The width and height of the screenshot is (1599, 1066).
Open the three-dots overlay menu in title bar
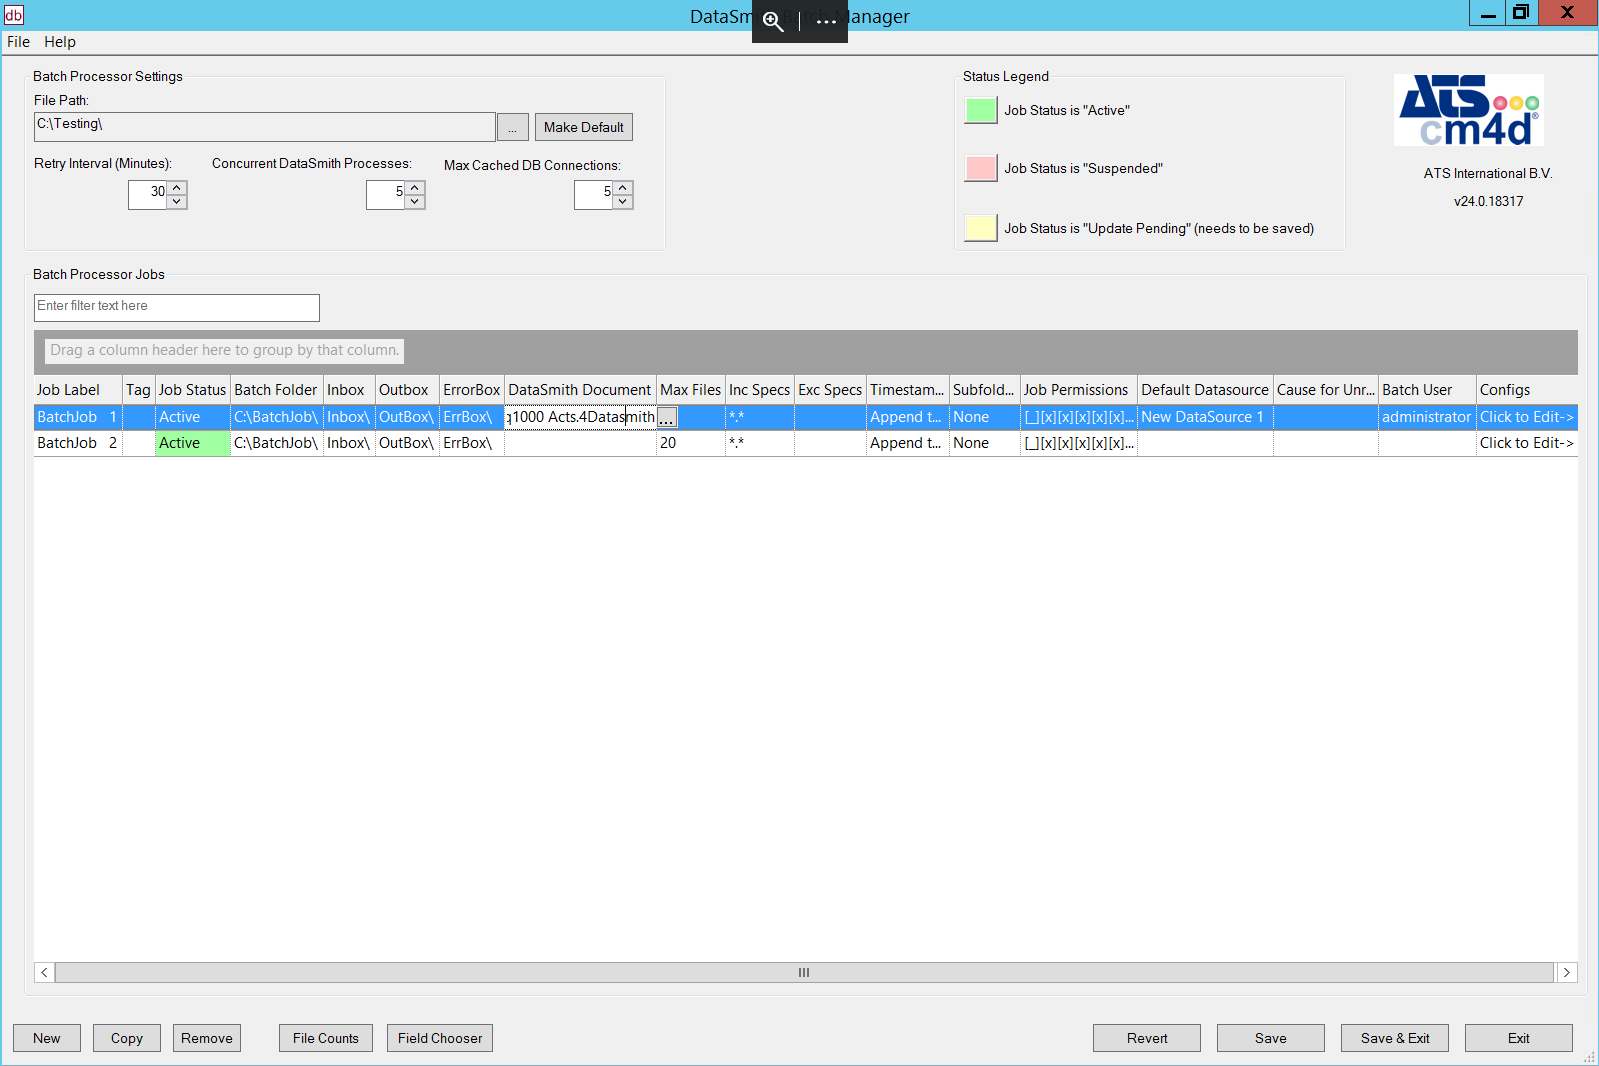point(826,21)
